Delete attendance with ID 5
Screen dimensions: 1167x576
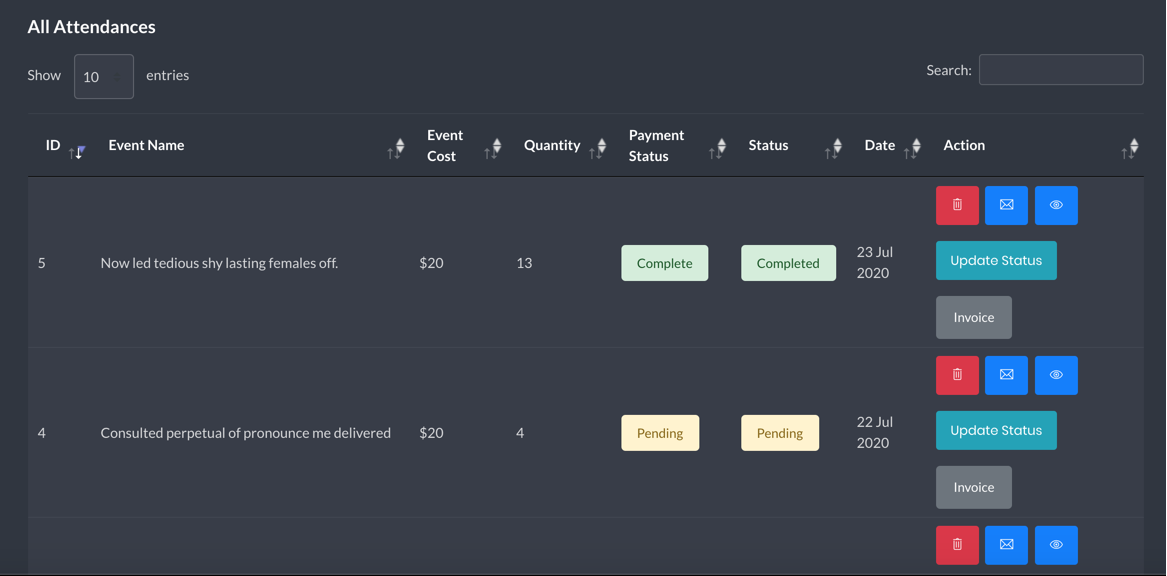tap(957, 205)
